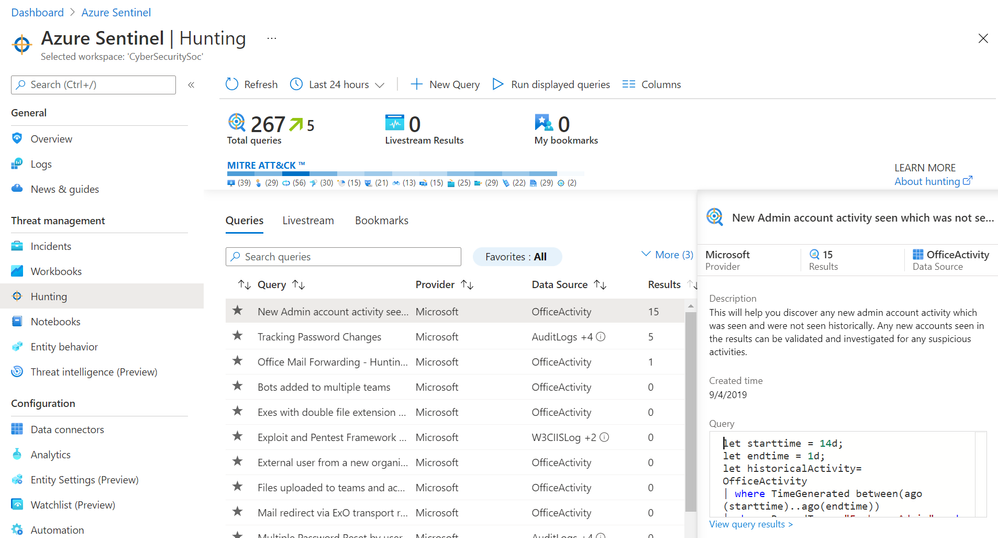Switch to the Bookmarks tab
Image resolution: width=998 pixels, height=538 pixels.
[382, 220]
